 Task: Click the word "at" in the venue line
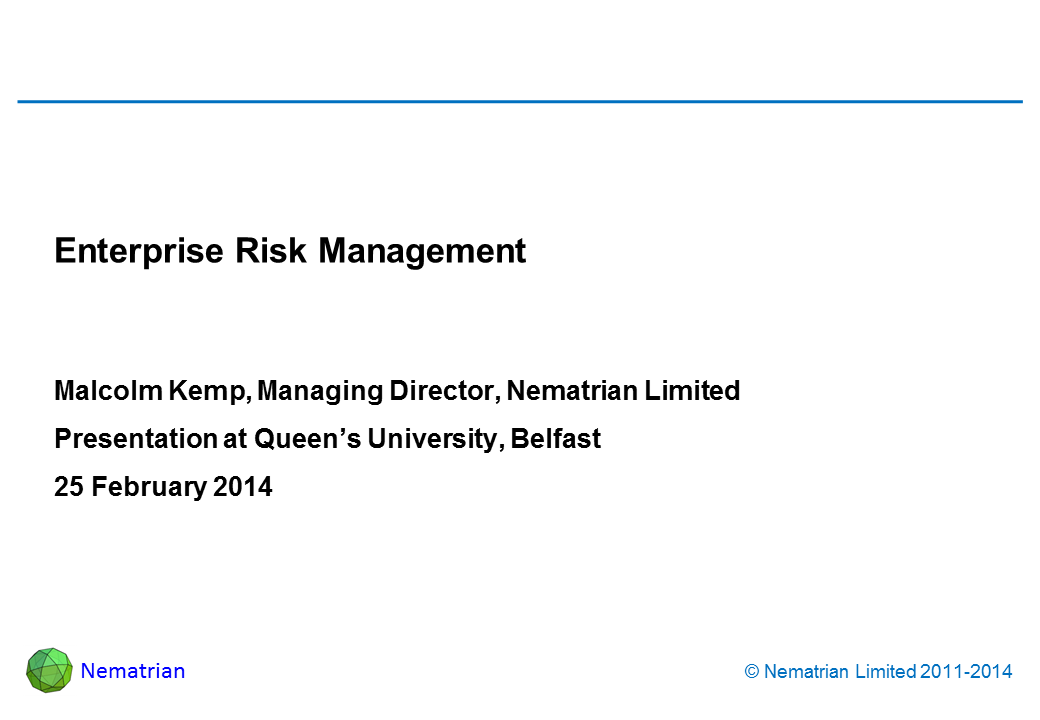pos(235,439)
